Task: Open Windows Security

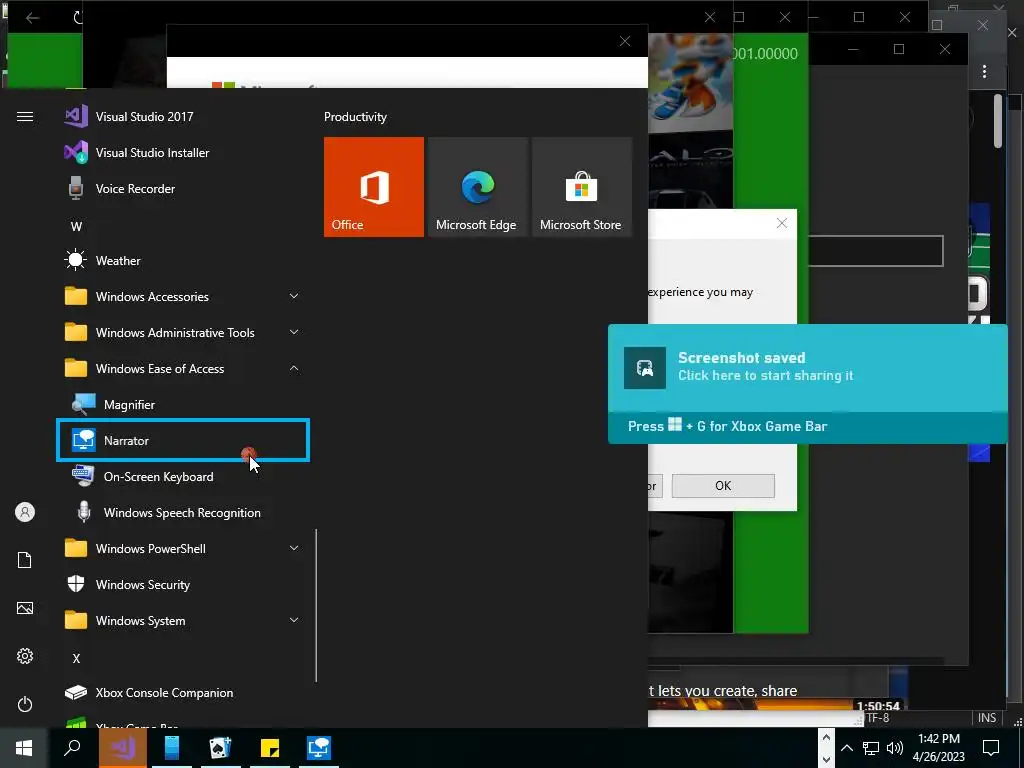Action: (x=183, y=584)
